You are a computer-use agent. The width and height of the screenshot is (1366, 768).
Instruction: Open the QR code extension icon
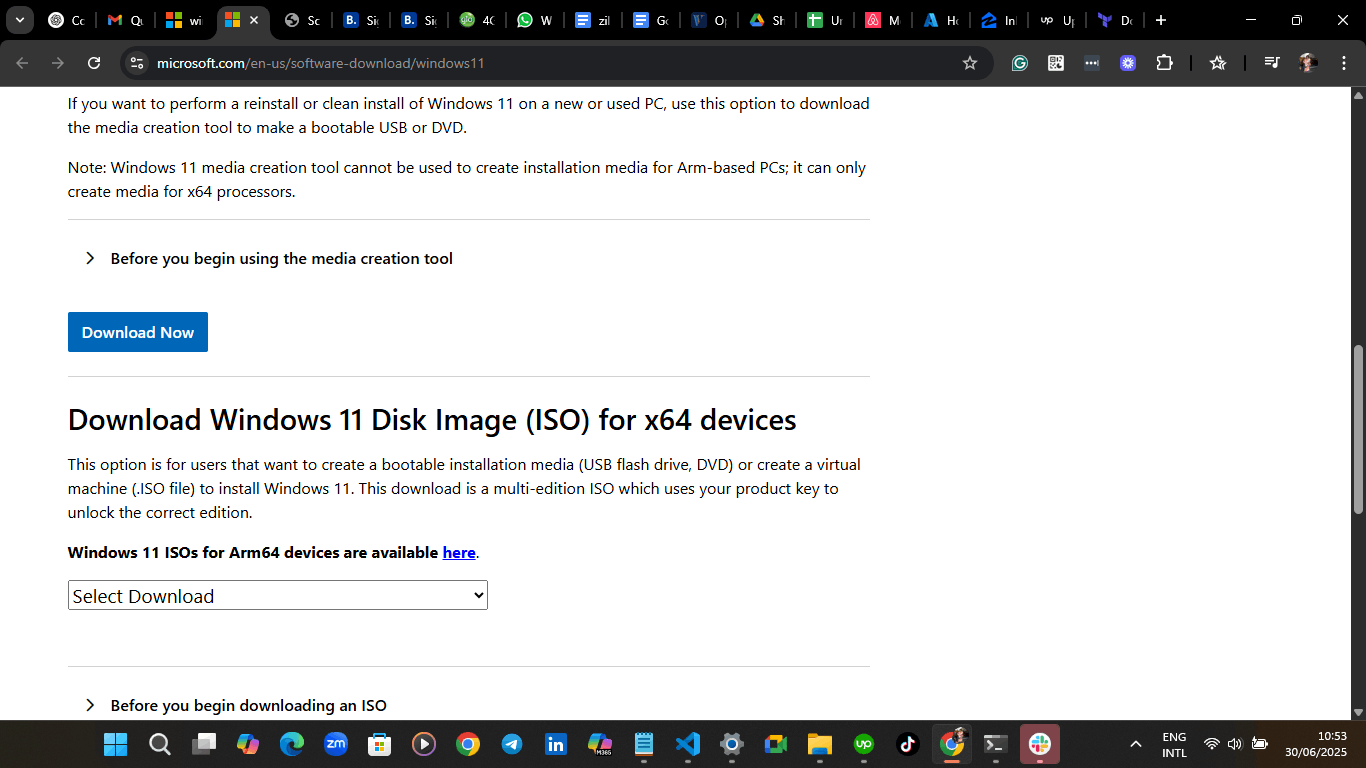coord(1056,63)
